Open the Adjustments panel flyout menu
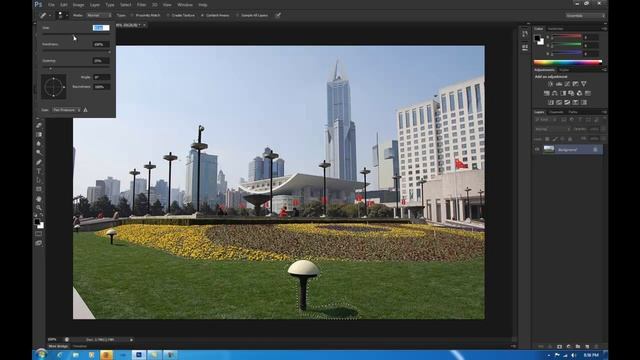This screenshot has width=640, height=360. (604, 70)
